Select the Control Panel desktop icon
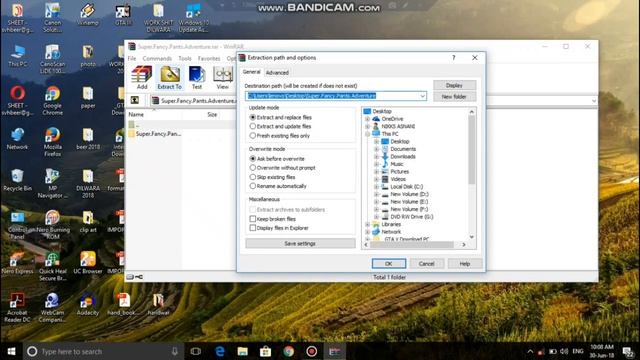640x360 pixels. tap(17, 225)
